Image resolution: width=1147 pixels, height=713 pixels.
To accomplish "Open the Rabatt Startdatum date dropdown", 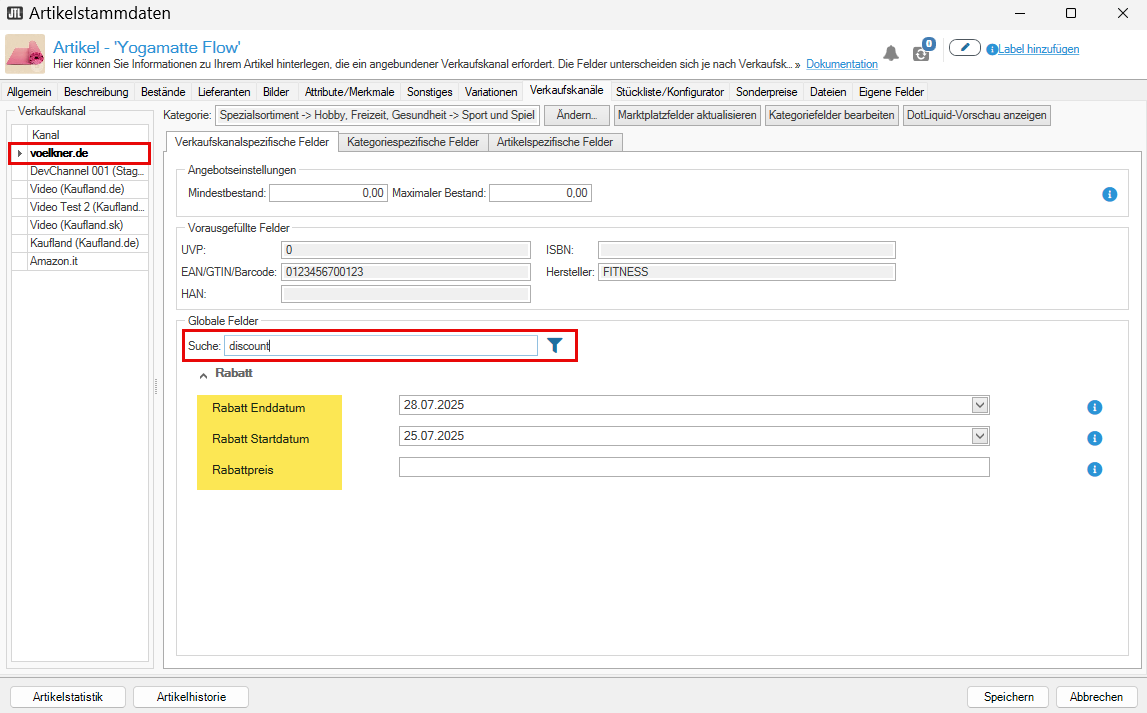I will click(980, 436).
